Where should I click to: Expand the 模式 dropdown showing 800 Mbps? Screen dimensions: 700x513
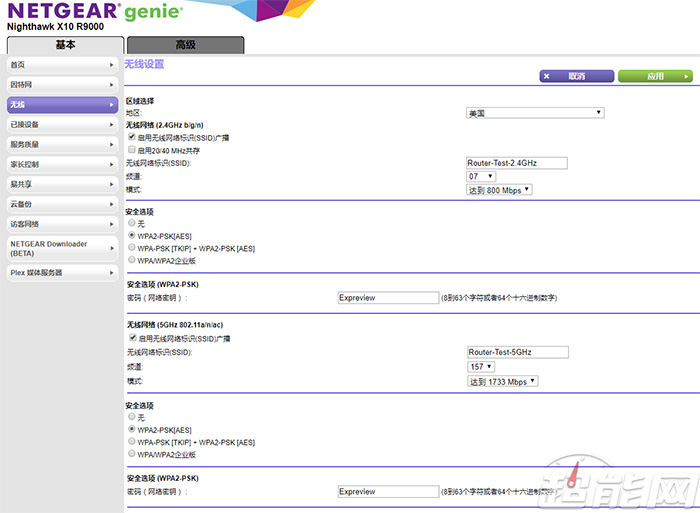point(499,189)
